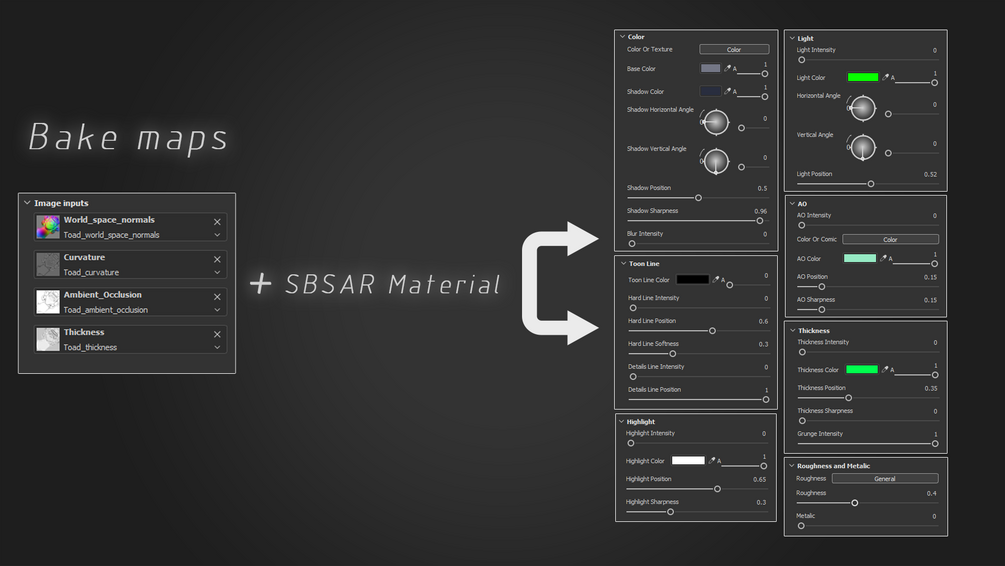Click the Roughness slider handle

pos(854,503)
